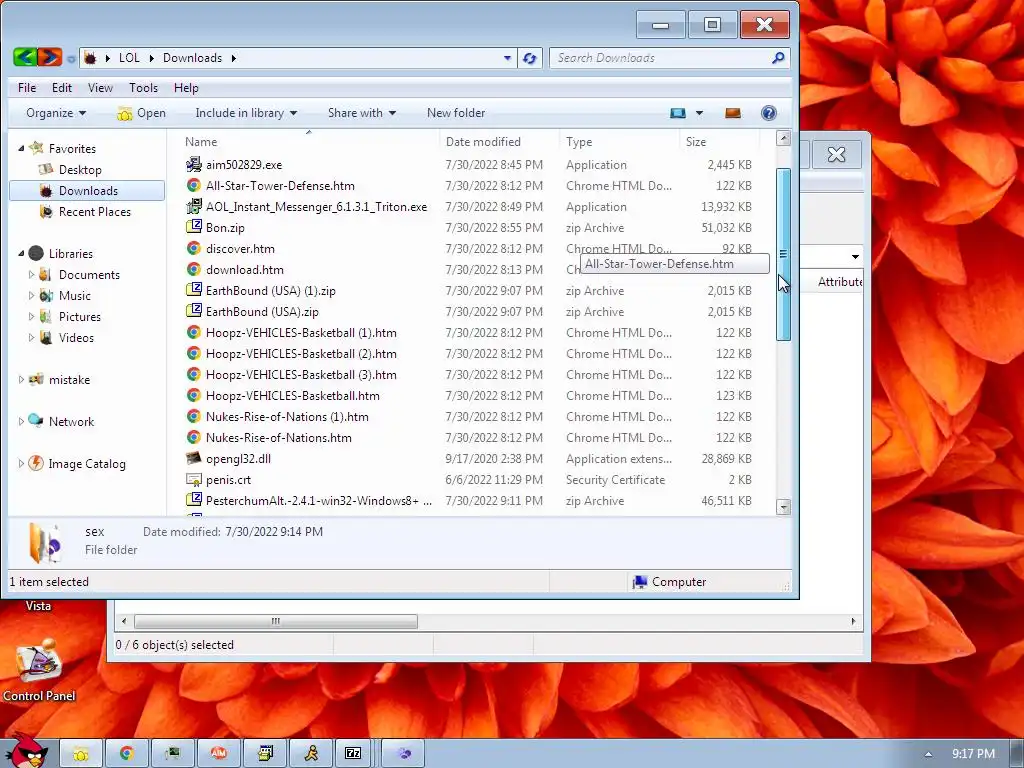The image size is (1024, 768).
Task: Open AIM from the taskbar
Action: point(218,754)
